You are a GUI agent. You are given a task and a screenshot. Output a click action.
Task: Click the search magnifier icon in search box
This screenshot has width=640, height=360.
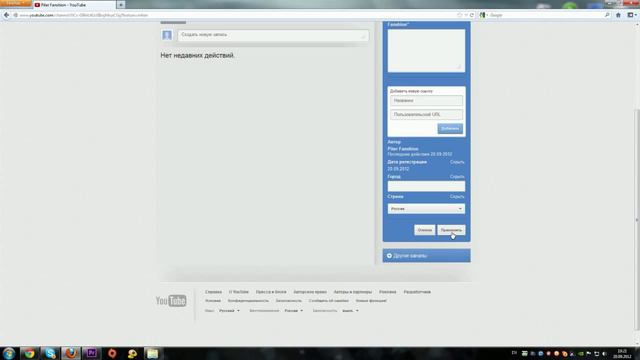coord(607,15)
